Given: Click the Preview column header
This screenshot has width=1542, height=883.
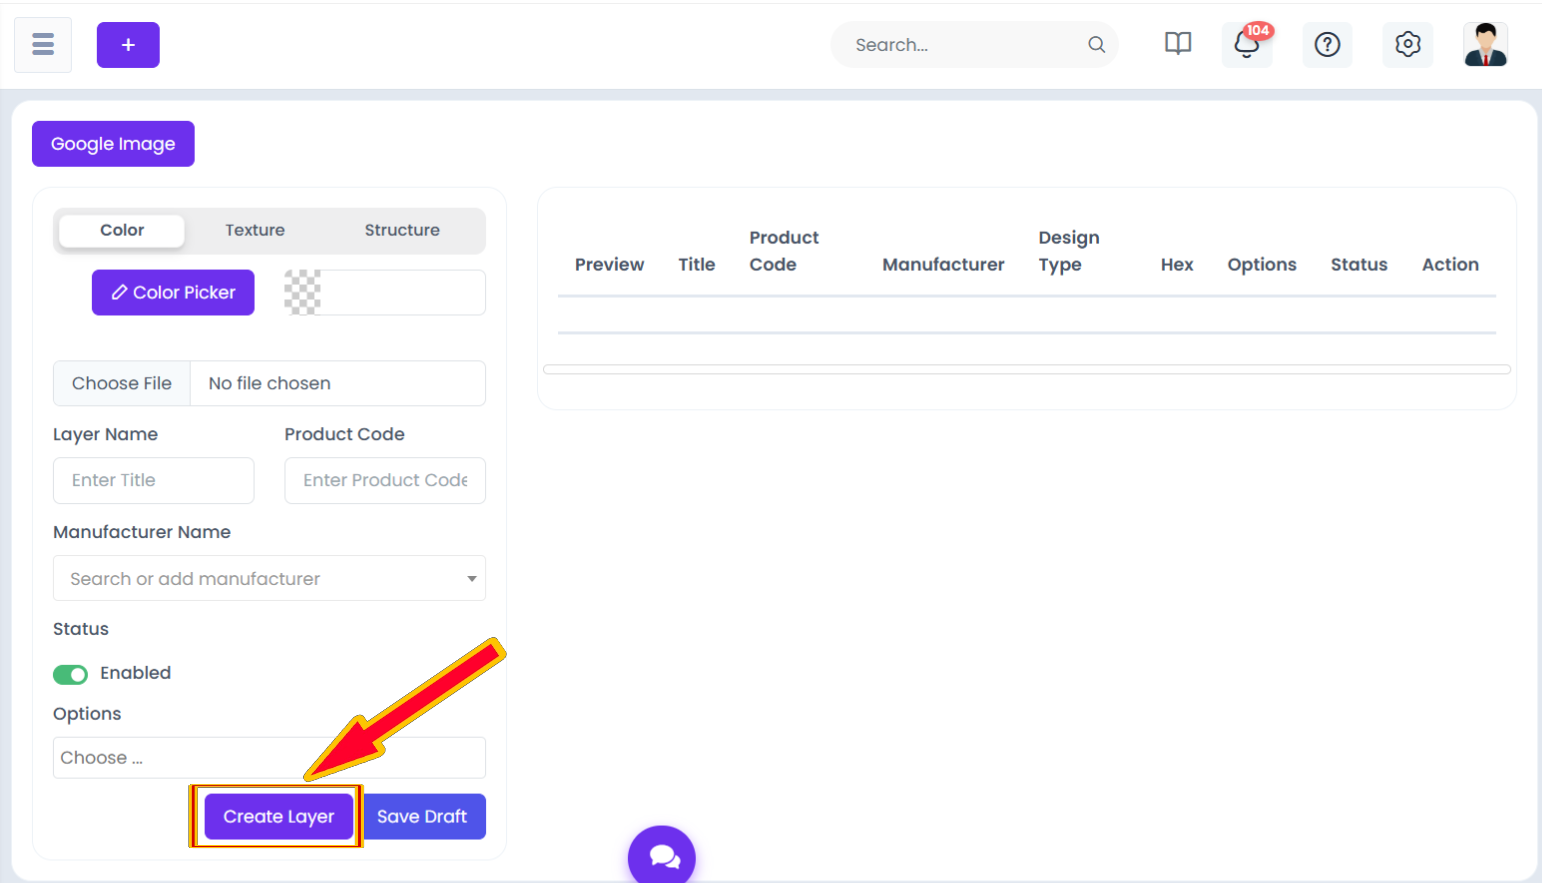Looking at the screenshot, I should tap(609, 264).
